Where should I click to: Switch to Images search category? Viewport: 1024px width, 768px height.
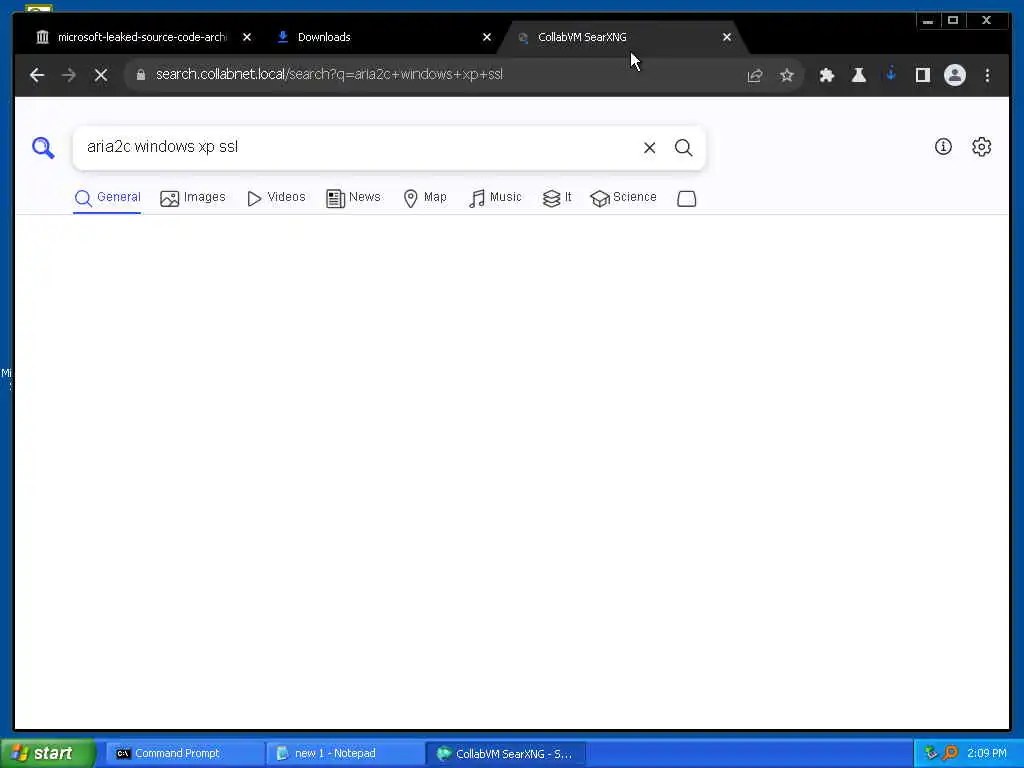193,198
